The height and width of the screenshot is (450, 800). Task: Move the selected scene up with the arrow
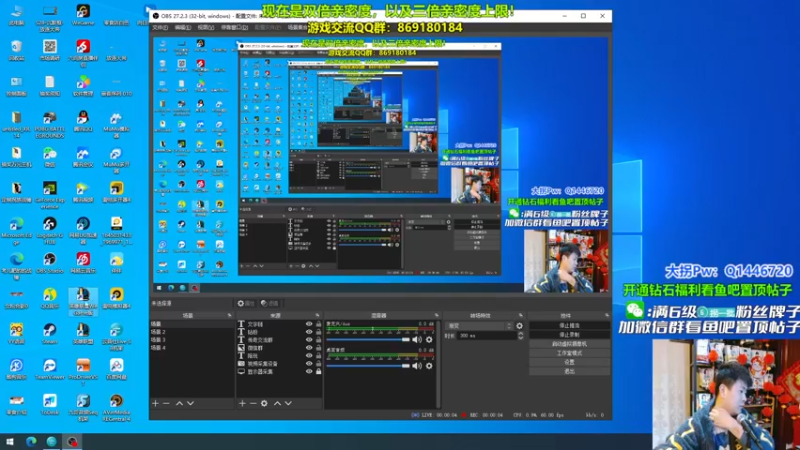coord(179,403)
